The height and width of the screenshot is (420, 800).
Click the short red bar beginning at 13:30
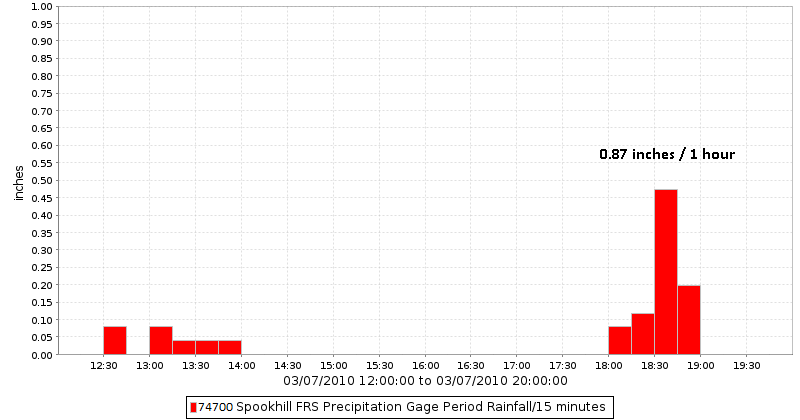[x=207, y=348]
